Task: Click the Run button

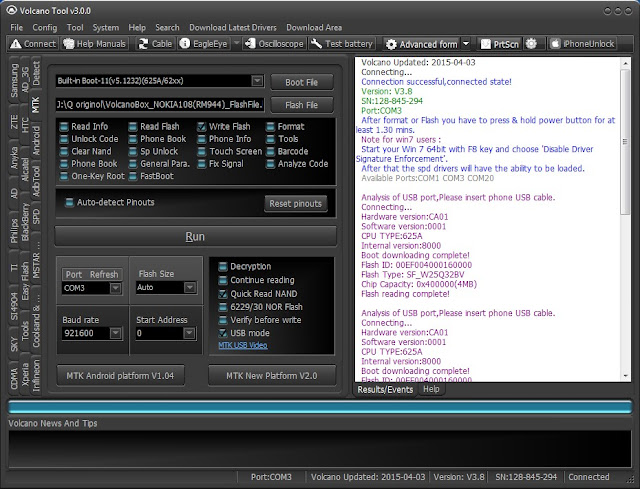Action: pos(195,237)
